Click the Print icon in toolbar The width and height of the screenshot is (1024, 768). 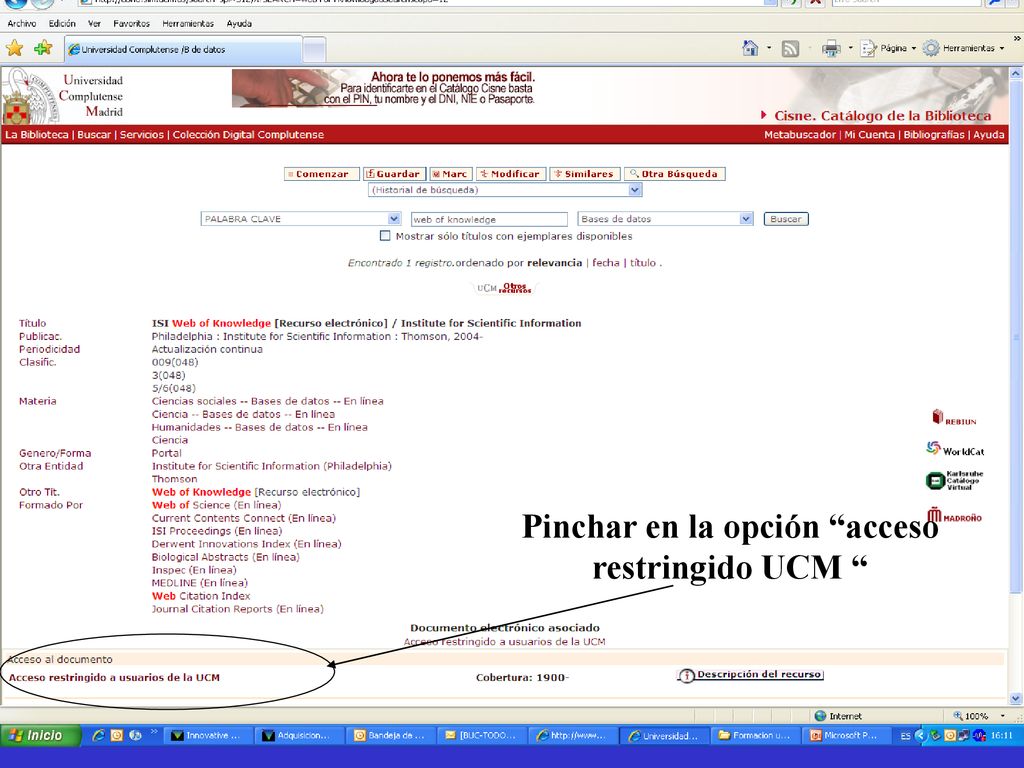pyautogui.click(x=831, y=48)
